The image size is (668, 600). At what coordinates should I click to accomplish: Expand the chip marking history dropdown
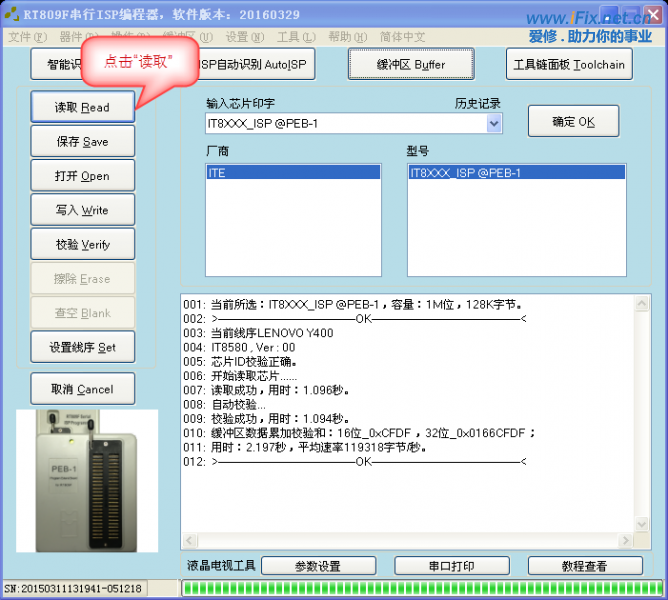[x=494, y=124]
